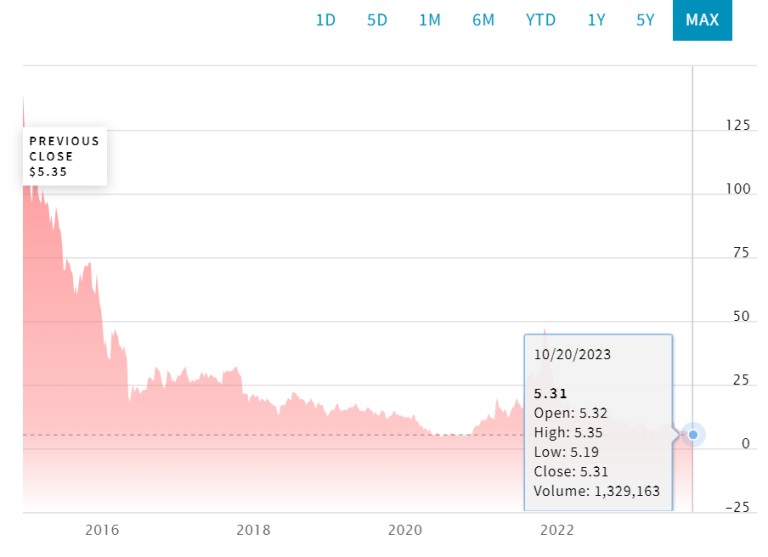Click the 10/20/2023 date in tooltip
This screenshot has height=557, width=768.
tap(572, 354)
